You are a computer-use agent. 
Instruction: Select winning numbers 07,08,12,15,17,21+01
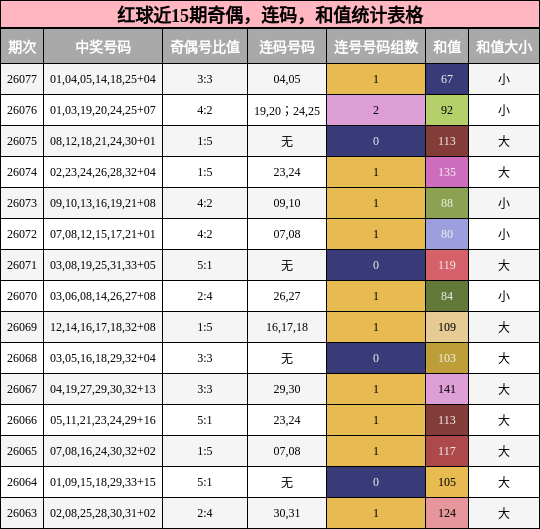coord(103,234)
